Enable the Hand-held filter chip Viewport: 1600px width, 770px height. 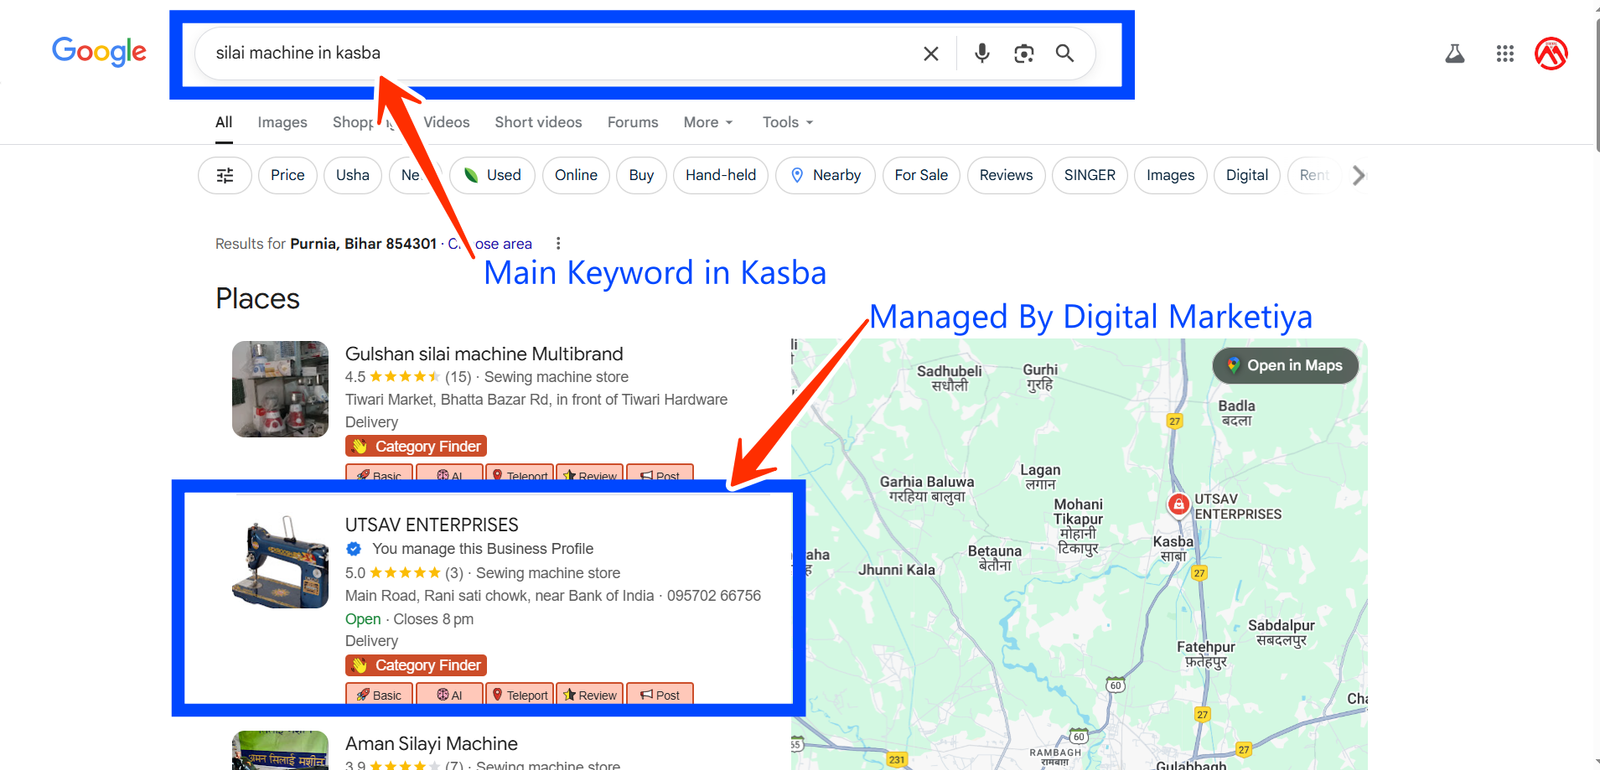[720, 175]
